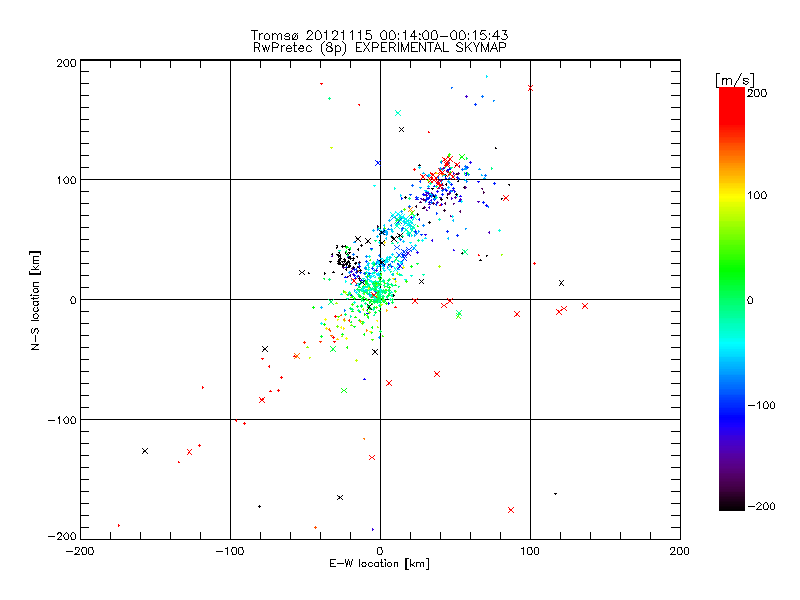Click the y-axis tick label '100'

pos(66,180)
